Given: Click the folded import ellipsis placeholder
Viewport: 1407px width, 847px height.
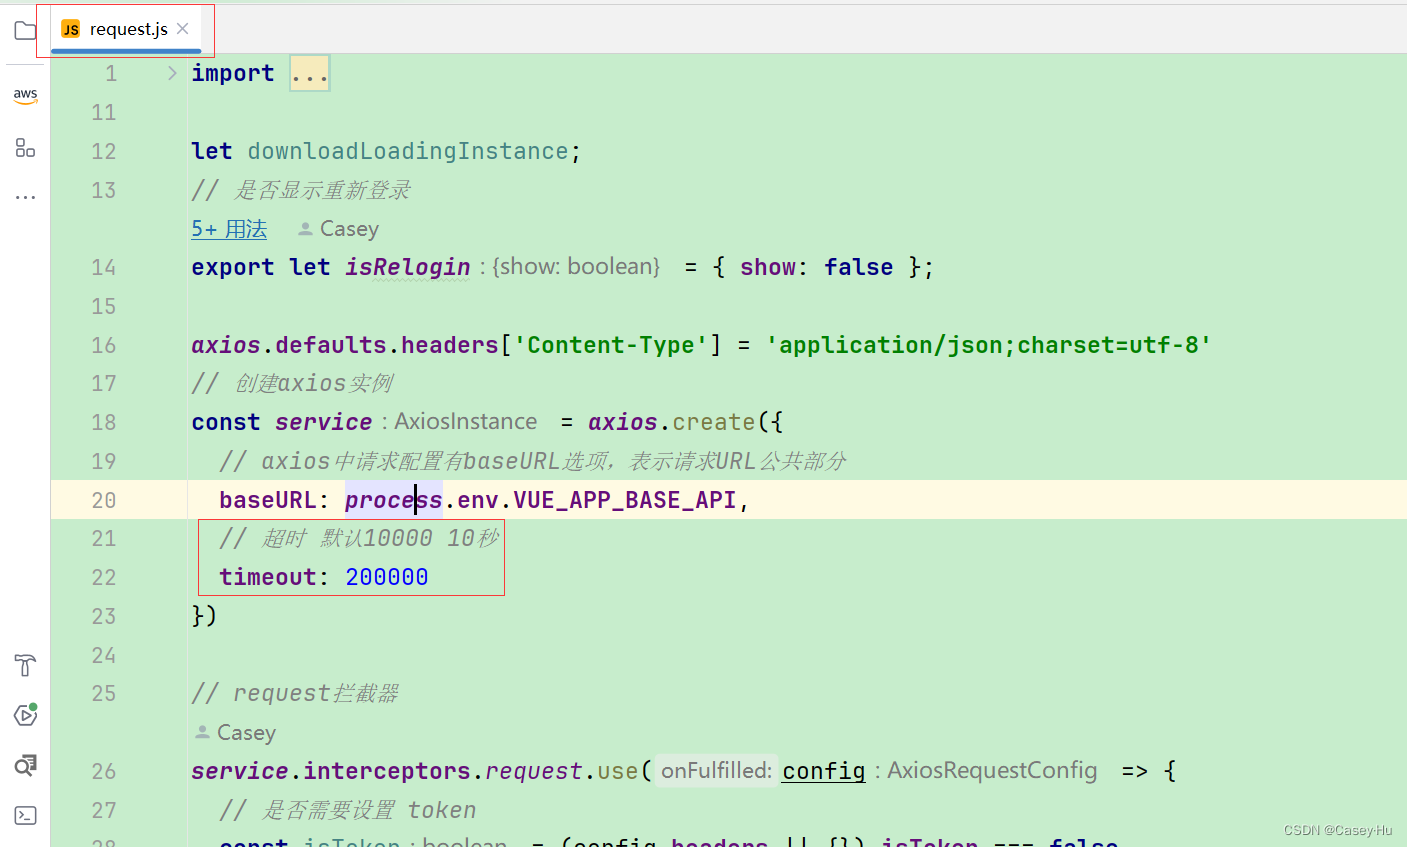Looking at the screenshot, I should coord(309,74).
